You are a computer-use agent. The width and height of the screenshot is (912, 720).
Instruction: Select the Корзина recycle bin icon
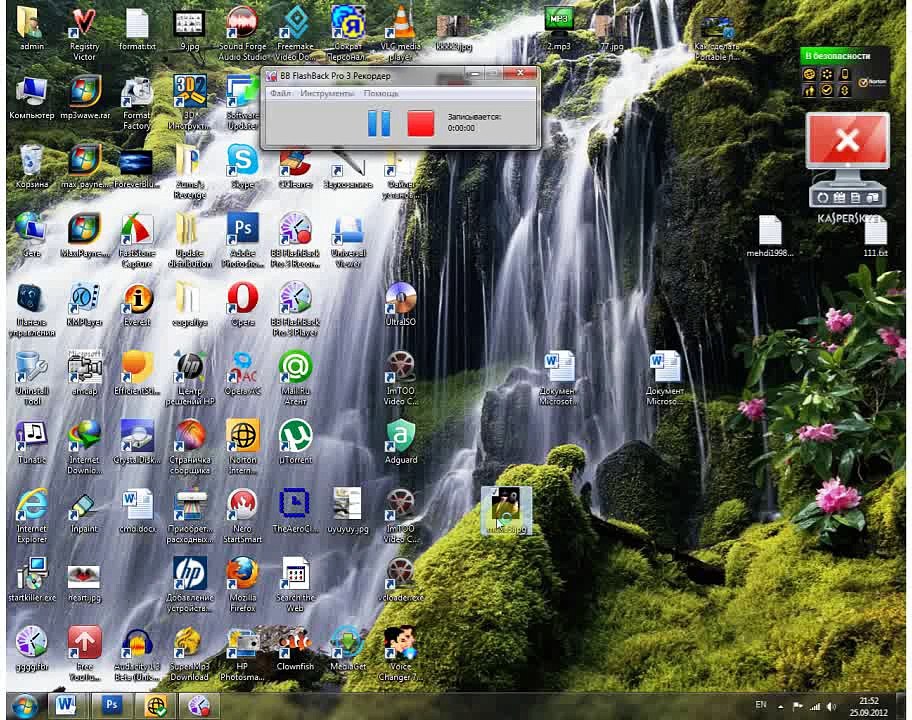pyautogui.click(x=31, y=167)
